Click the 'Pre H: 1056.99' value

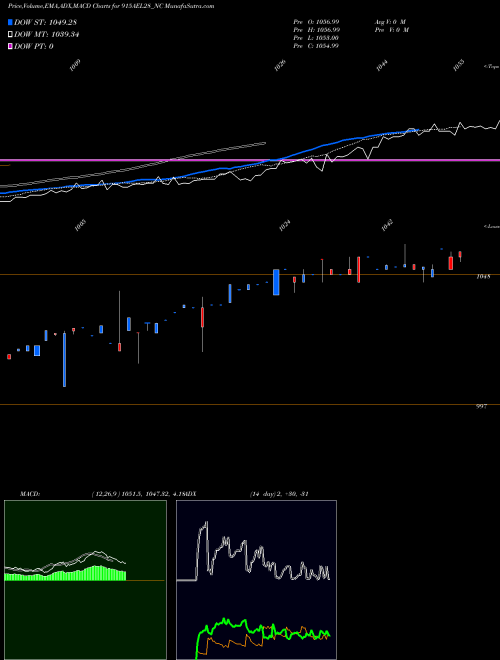(x=317, y=30)
